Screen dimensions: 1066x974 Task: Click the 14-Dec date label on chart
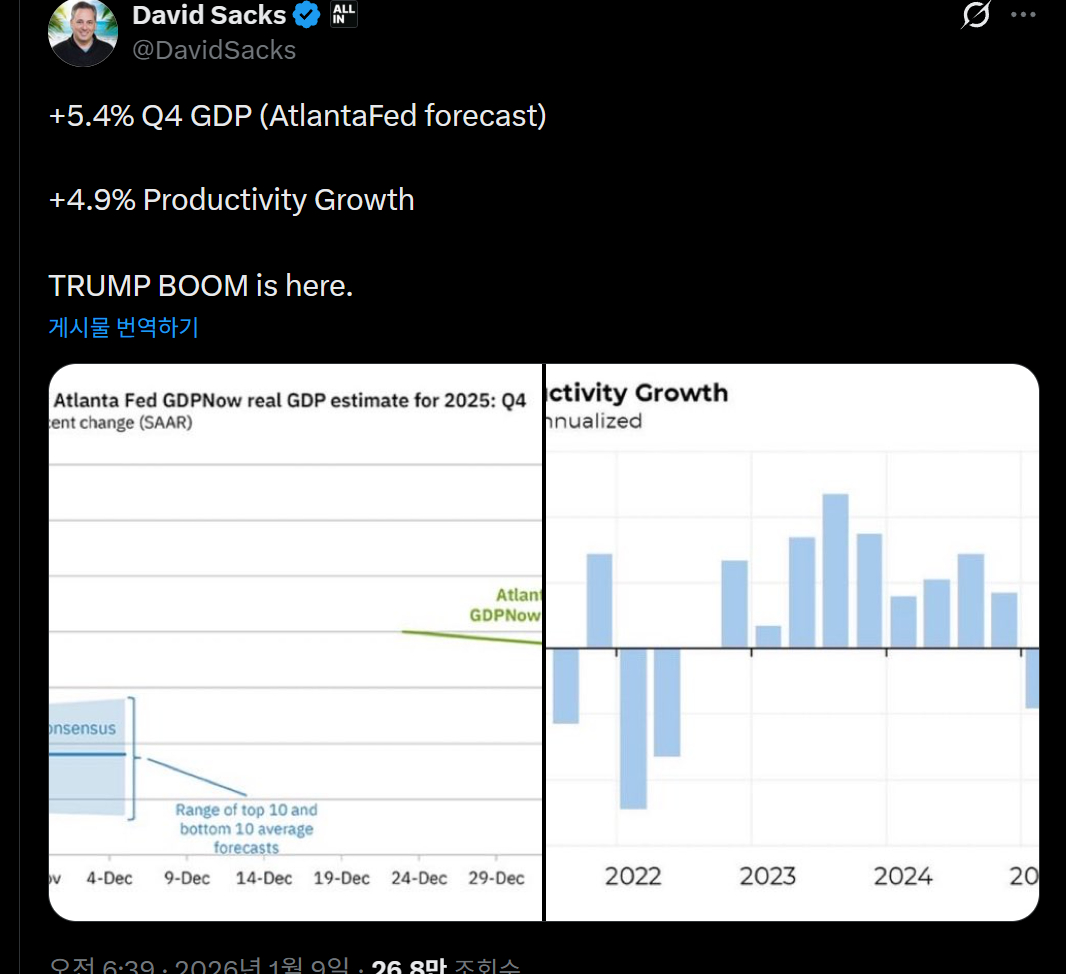[264, 878]
